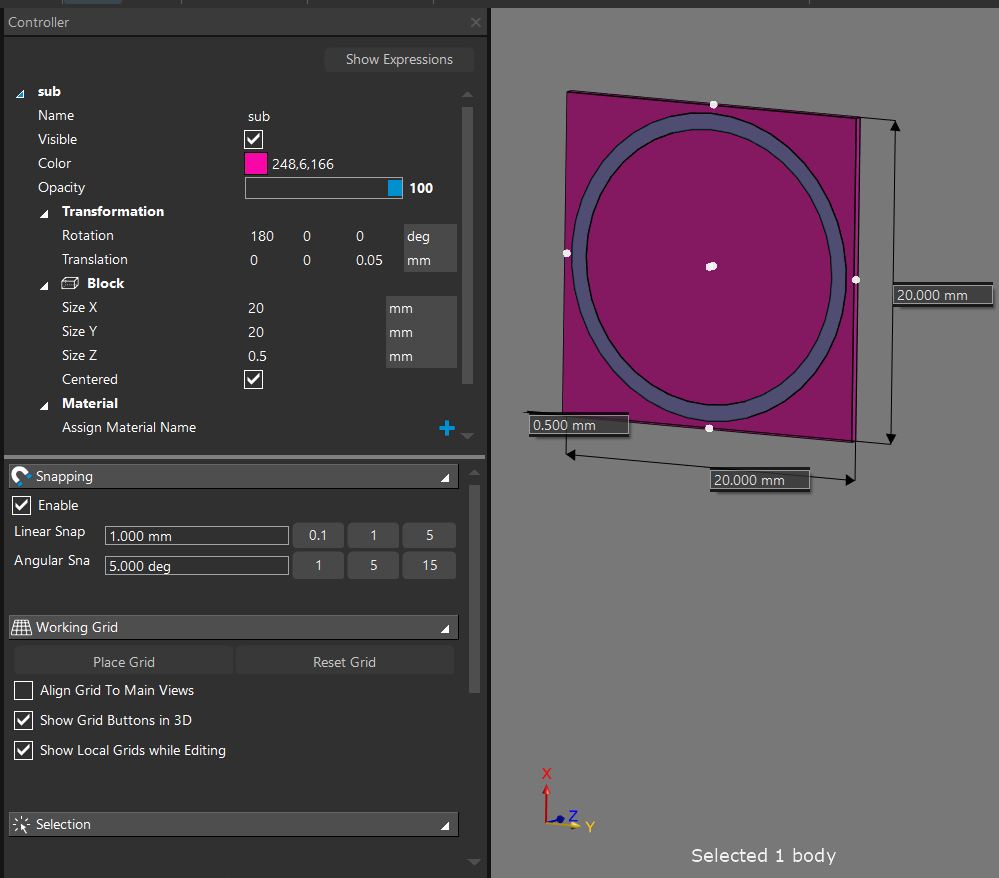
Task: Close the Controller panel
Action: click(x=475, y=22)
